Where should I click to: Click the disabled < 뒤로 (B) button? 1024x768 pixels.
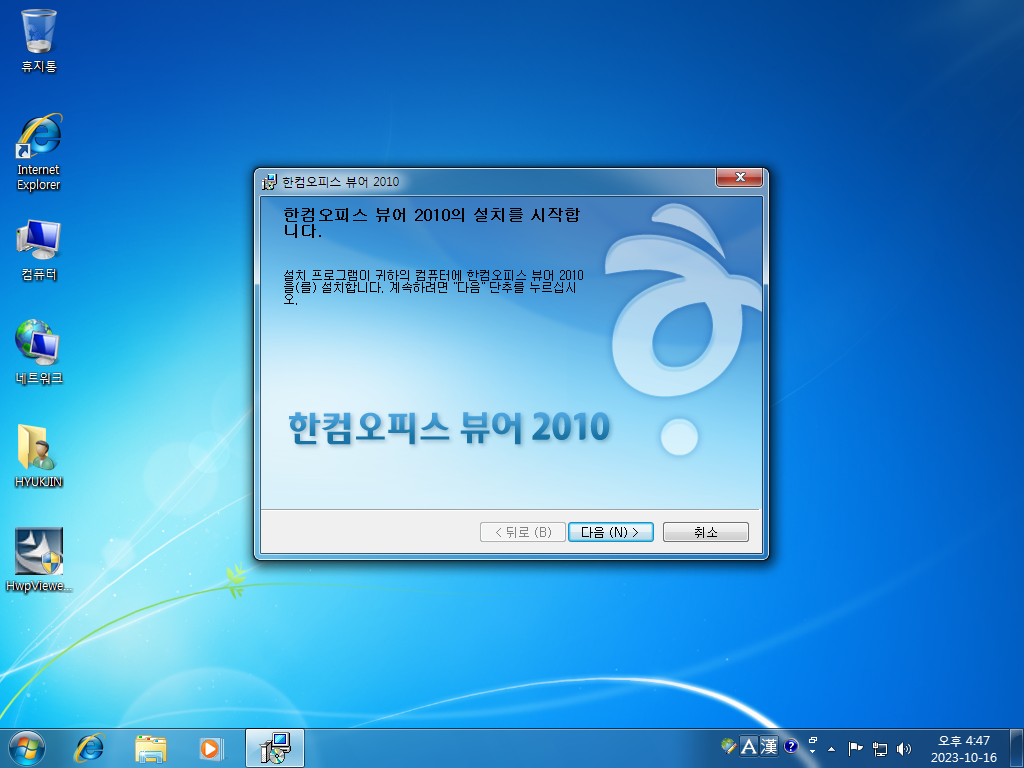click(522, 532)
